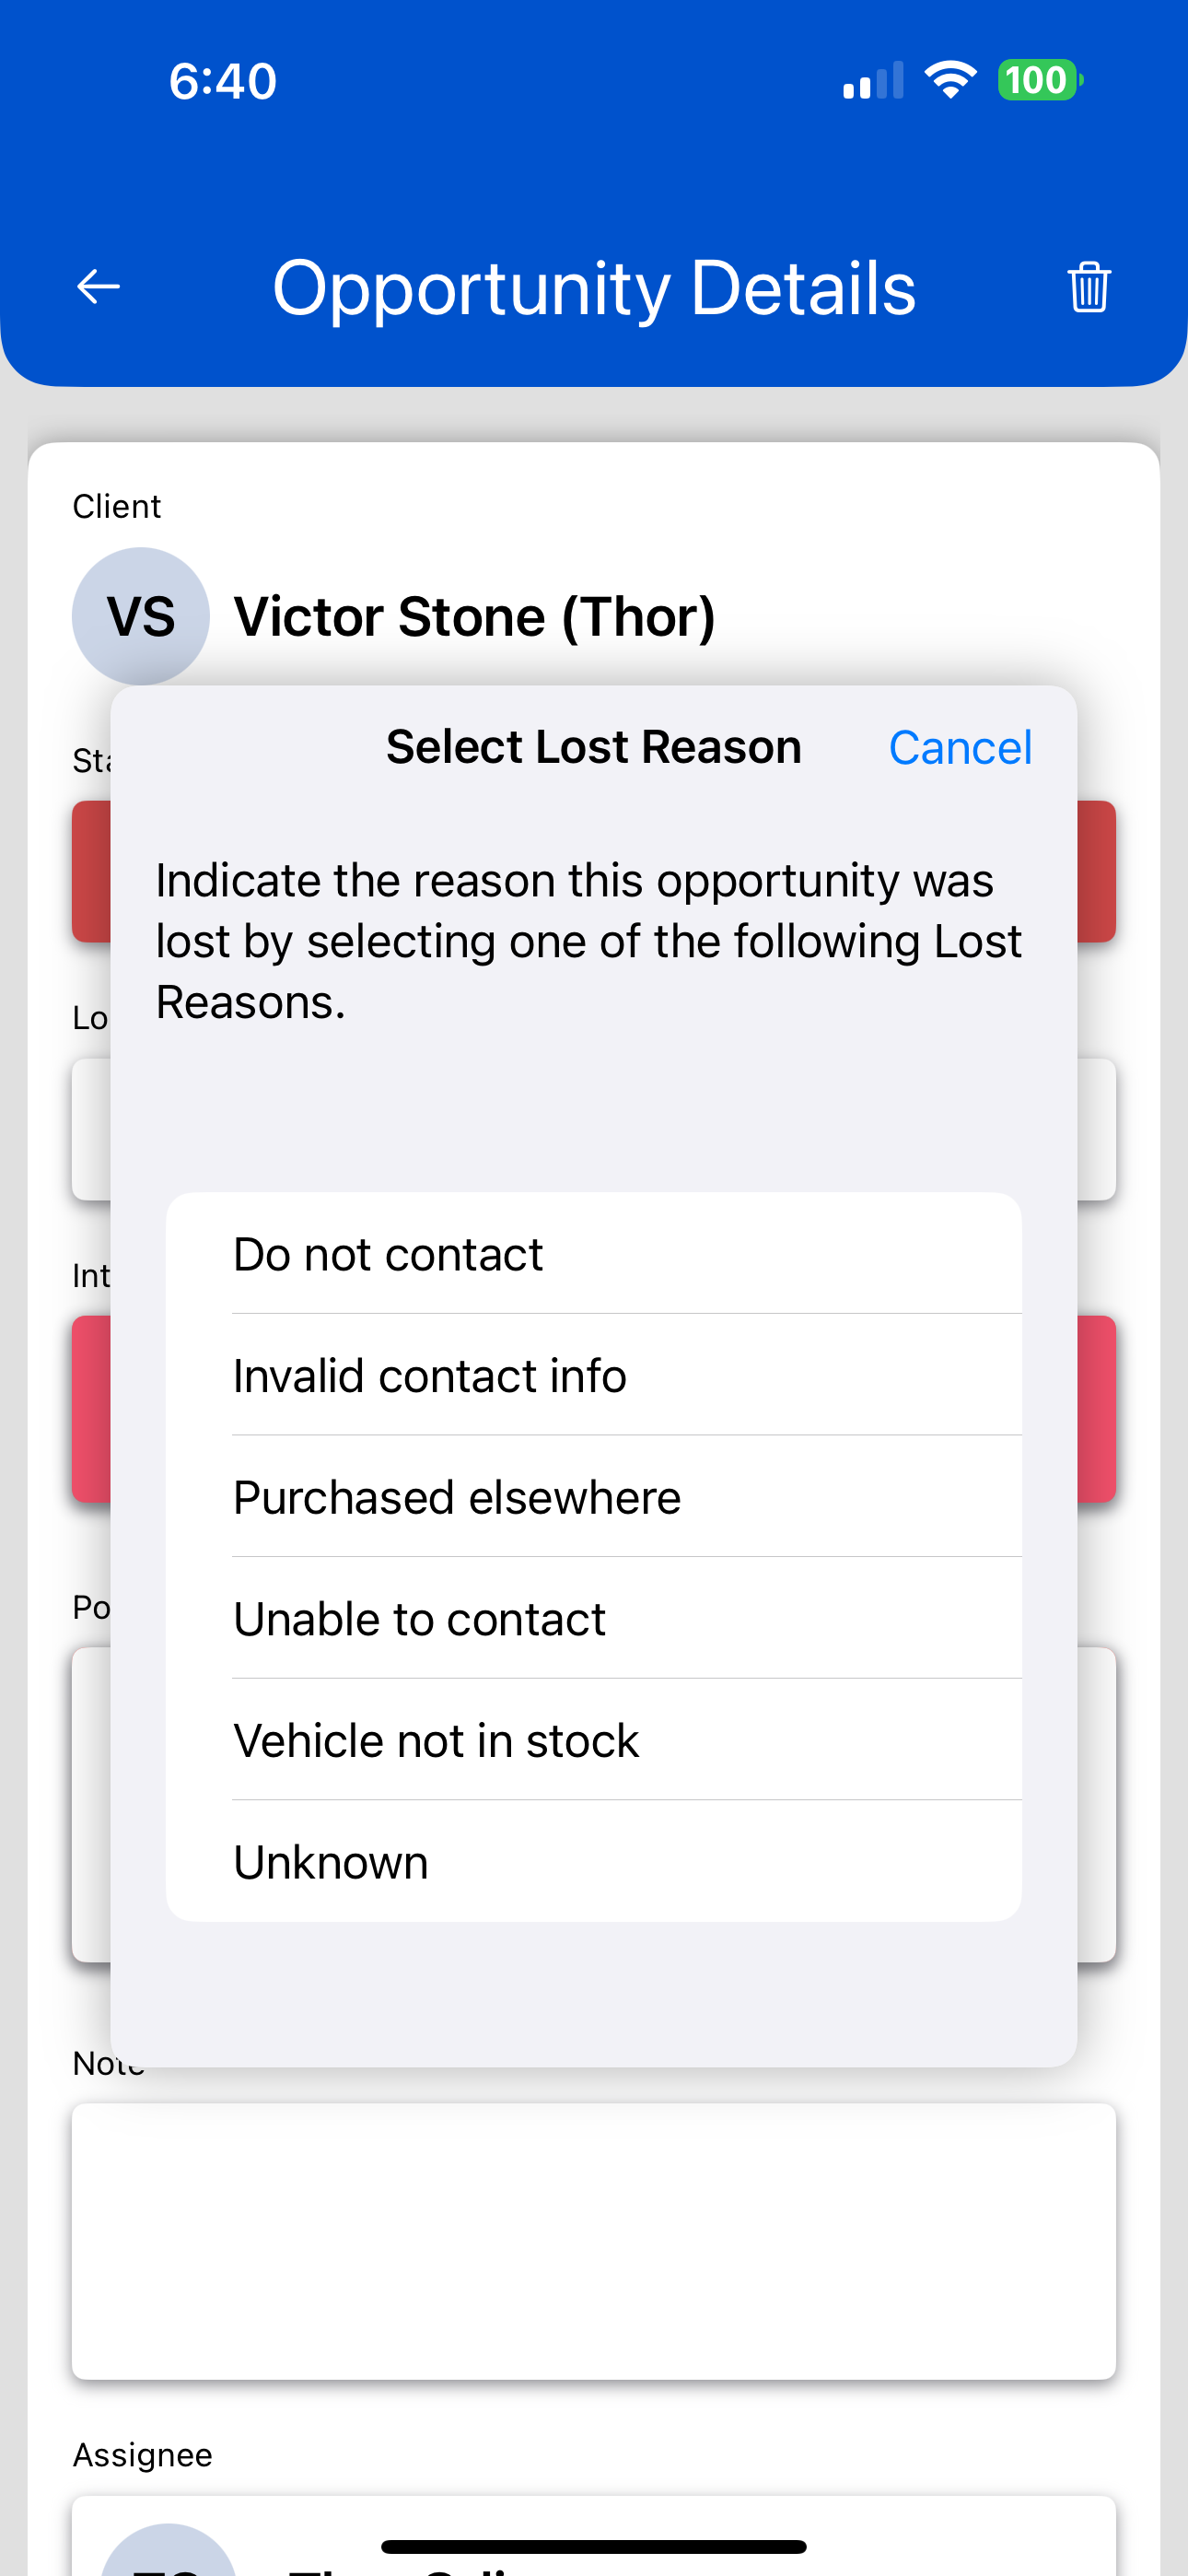Viewport: 1188px width, 2576px height.
Task: Tap the back arrow icon
Action: 98,287
